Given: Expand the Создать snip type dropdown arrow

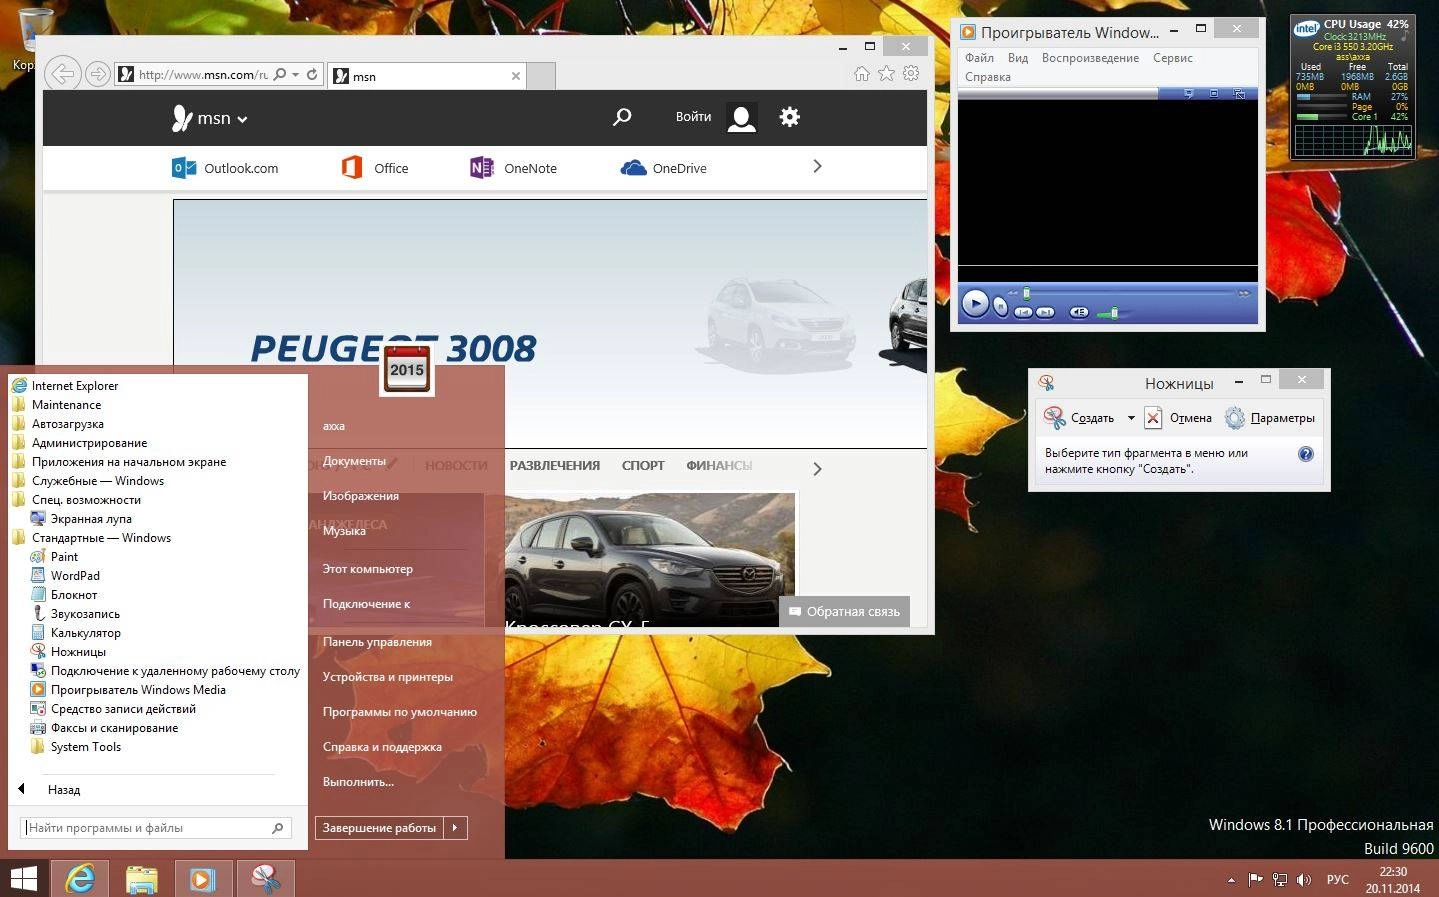Looking at the screenshot, I should coord(1131,418).
